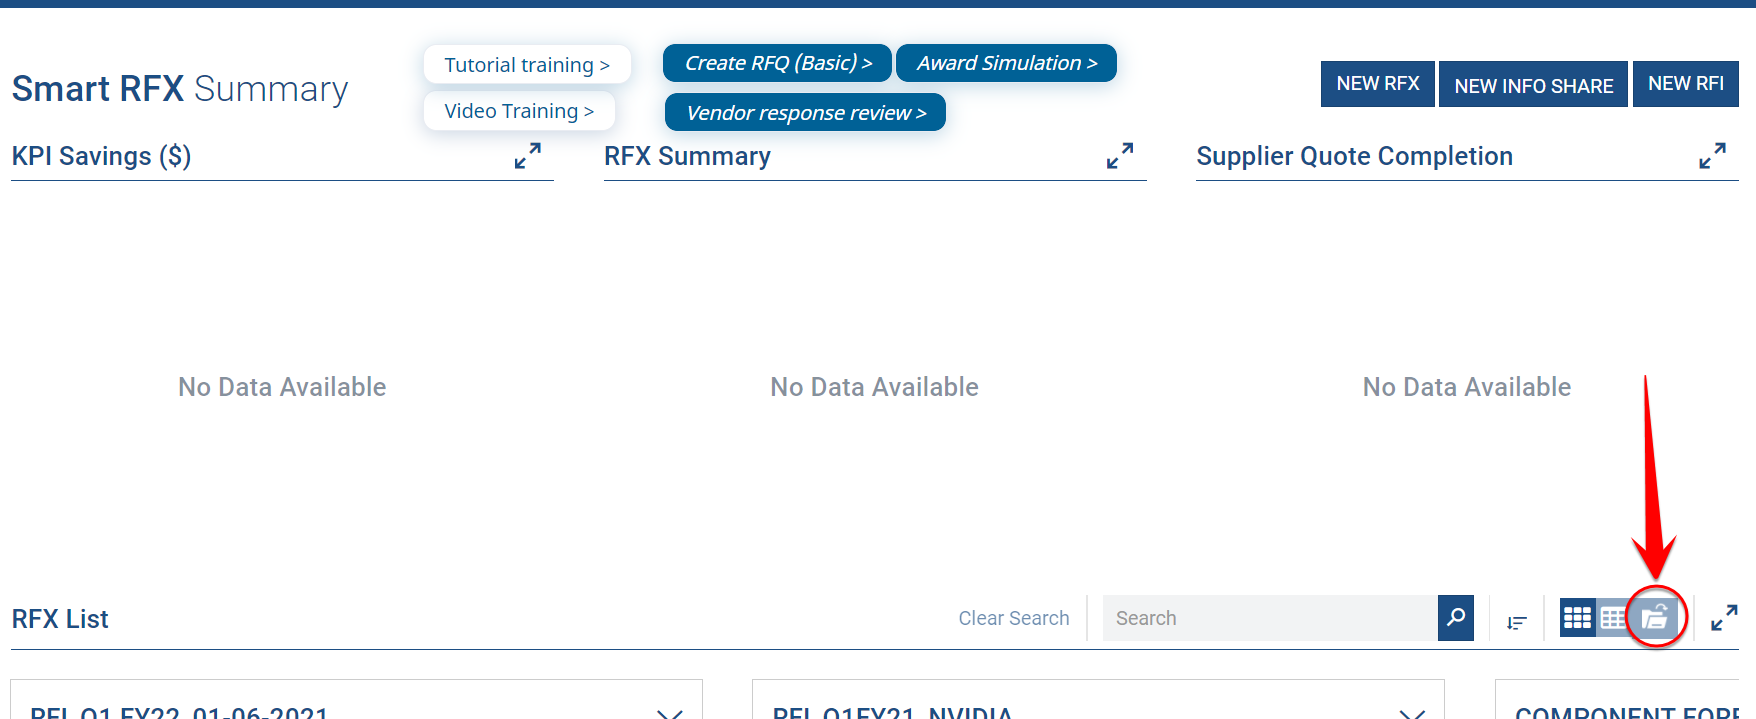The height and width of the screenshot is (719, 1756).
Task: Open the Tutorial training link
Action: click(x=526, y=65)
